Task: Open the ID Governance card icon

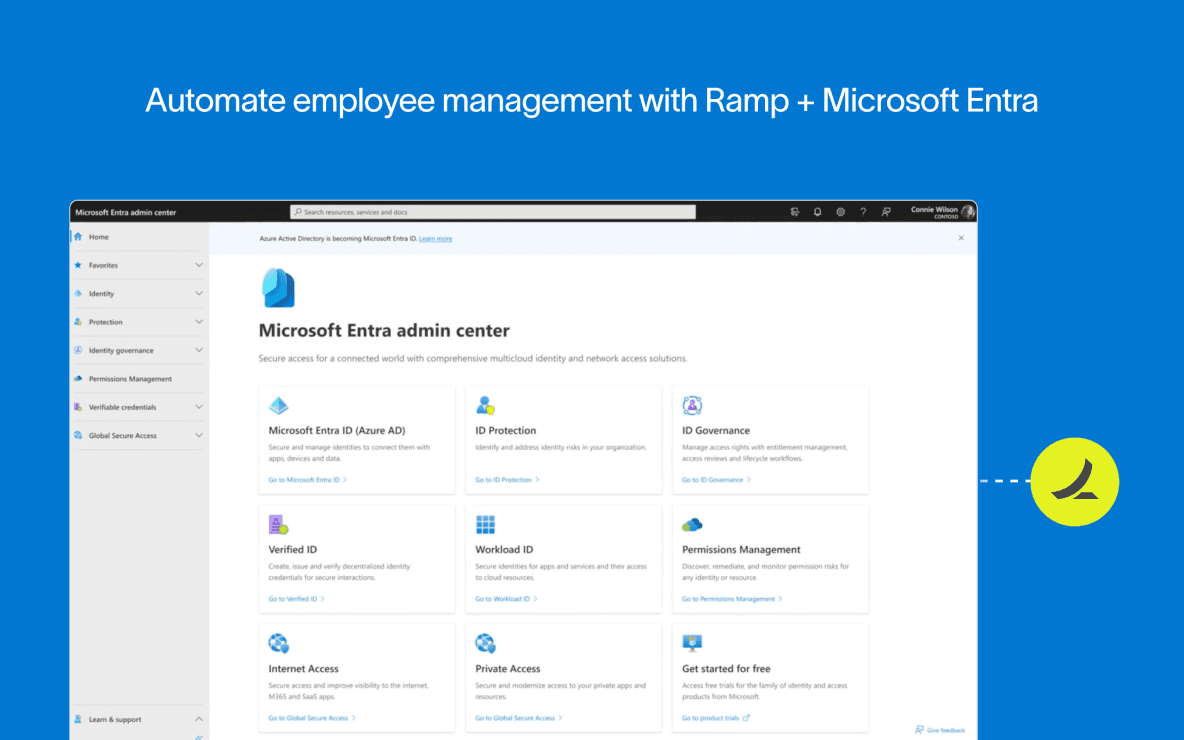Action: [x=693, y=404]
